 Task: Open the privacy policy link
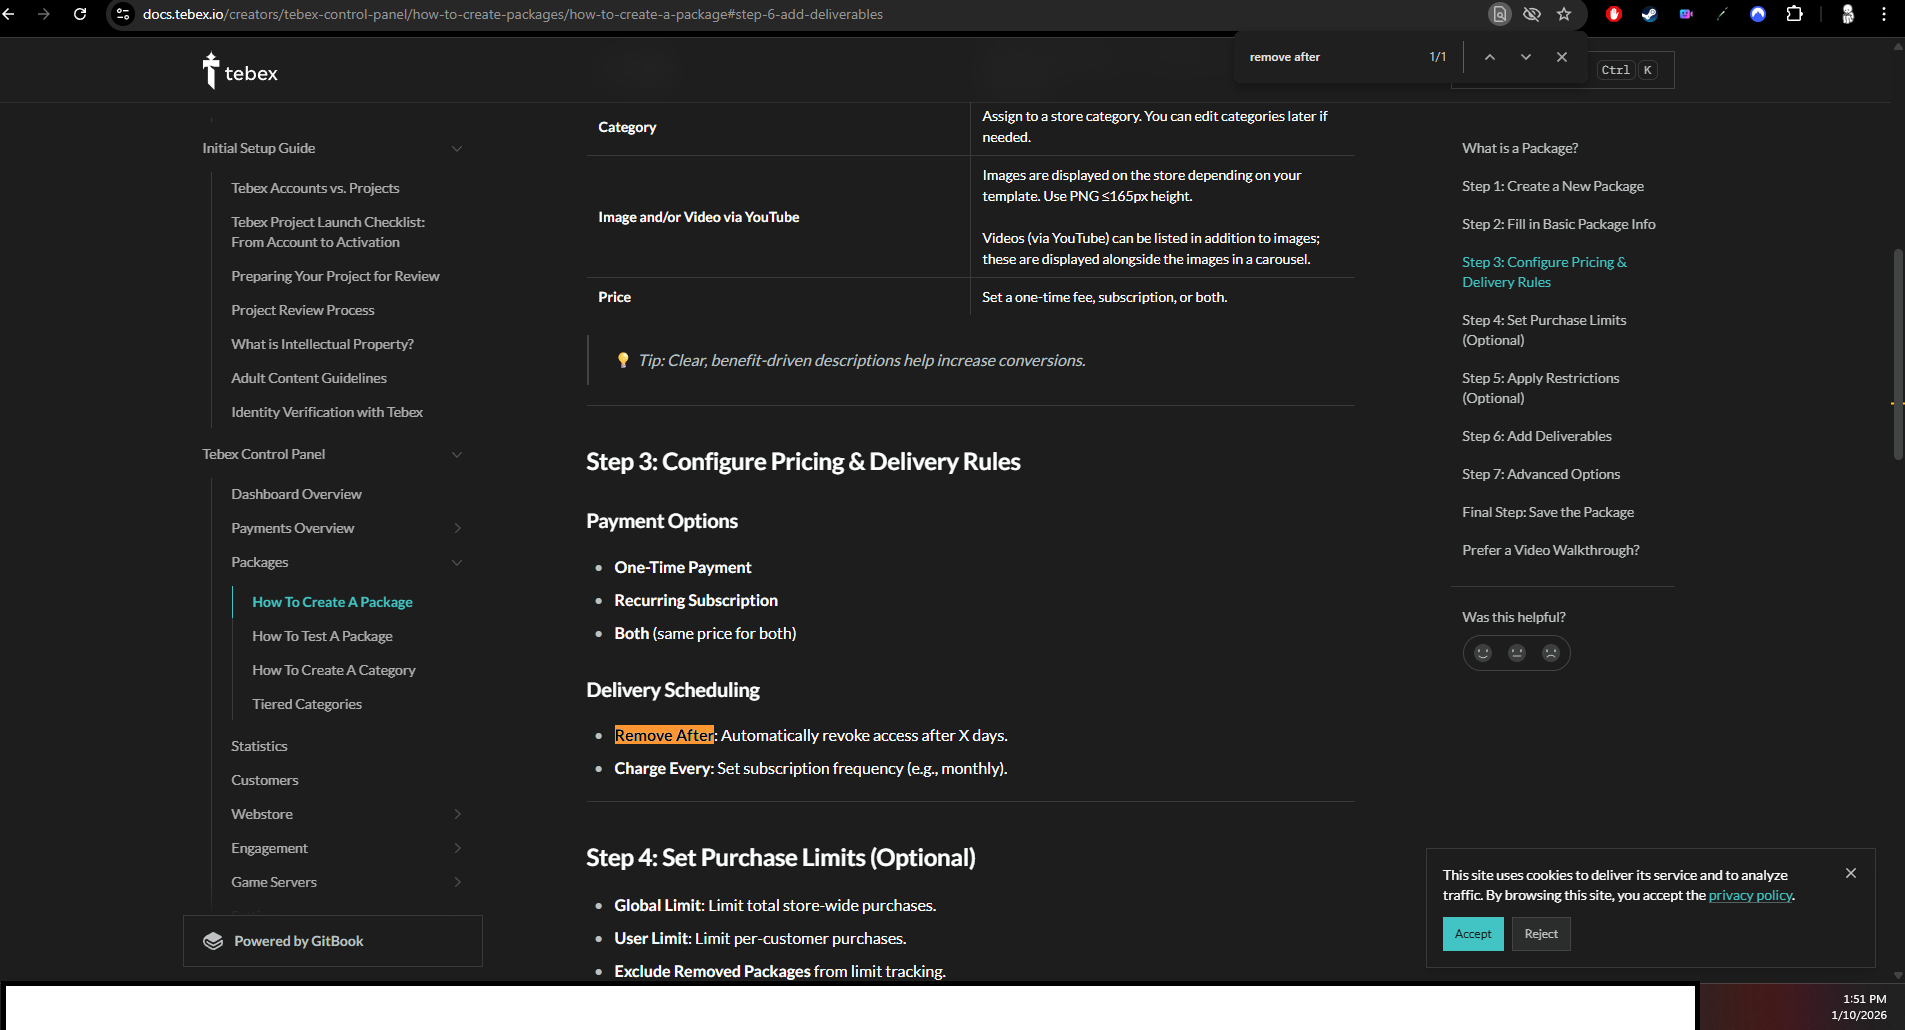(1751, 895)
